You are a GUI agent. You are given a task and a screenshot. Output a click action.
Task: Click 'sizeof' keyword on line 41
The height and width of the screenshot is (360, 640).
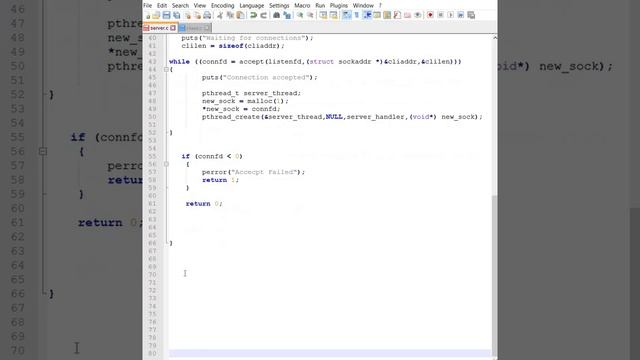pyautogui.click(x=231, y=46)
